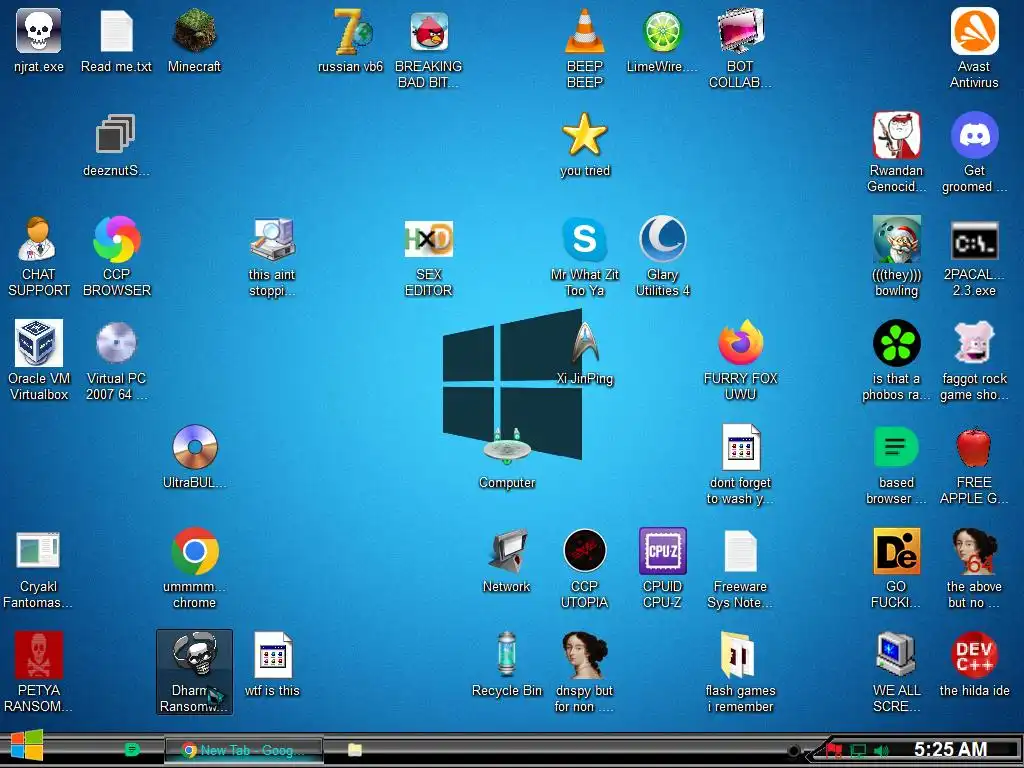Click the green chat icon in taskbar
Screen dimensions: 1024x768
[x=132, y=750]
